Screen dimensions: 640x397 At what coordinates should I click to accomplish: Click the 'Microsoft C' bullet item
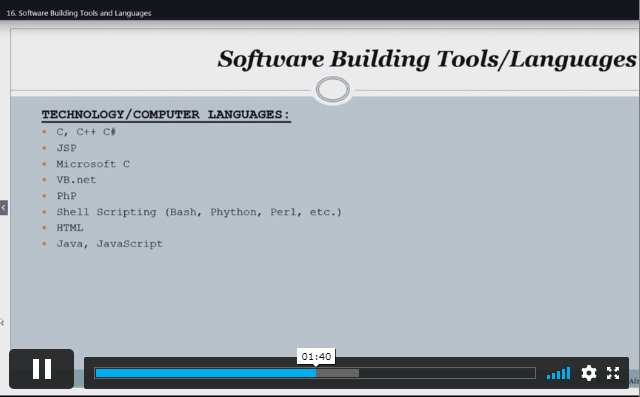[93, 164]
